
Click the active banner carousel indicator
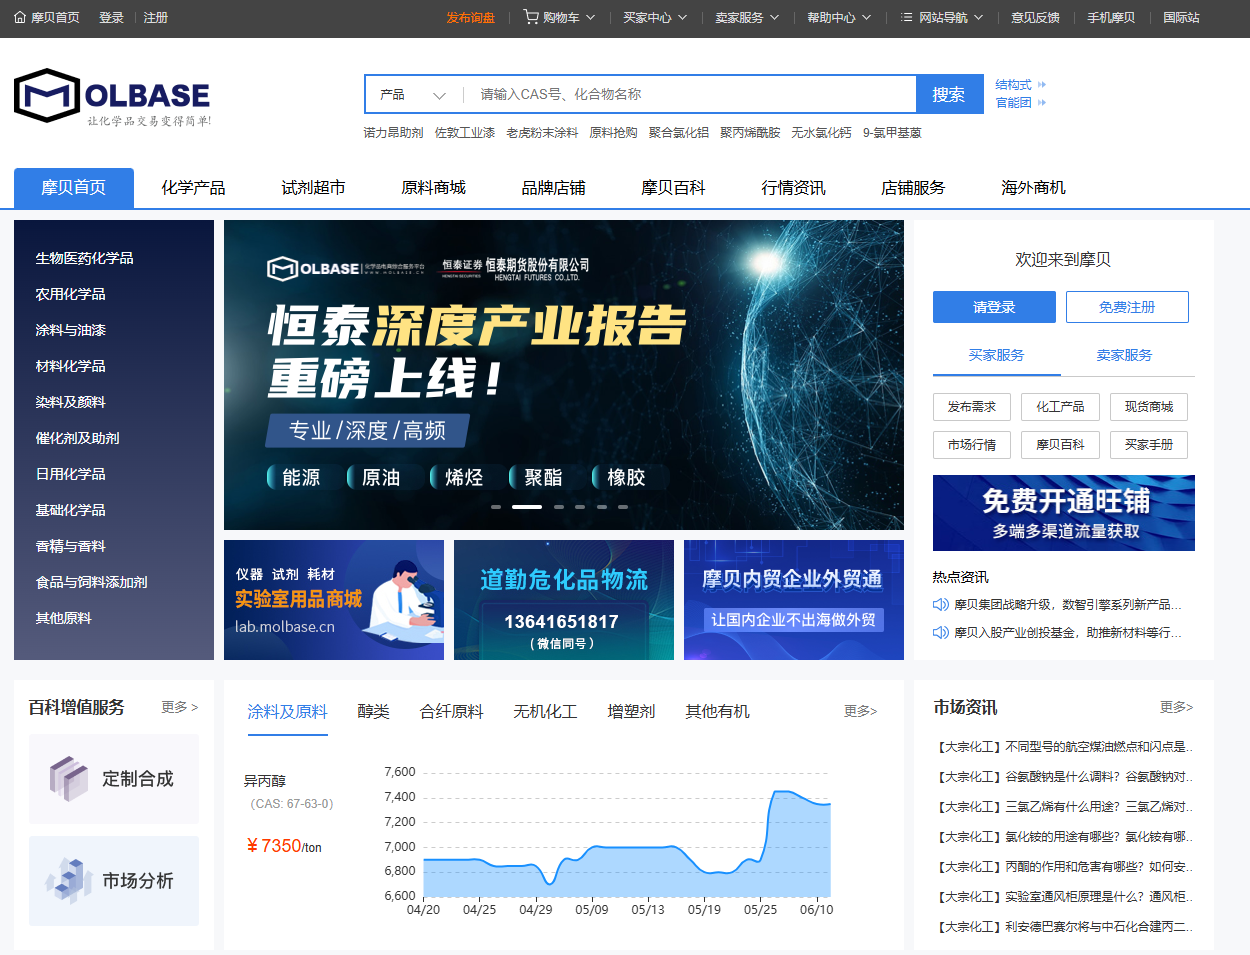527,507
